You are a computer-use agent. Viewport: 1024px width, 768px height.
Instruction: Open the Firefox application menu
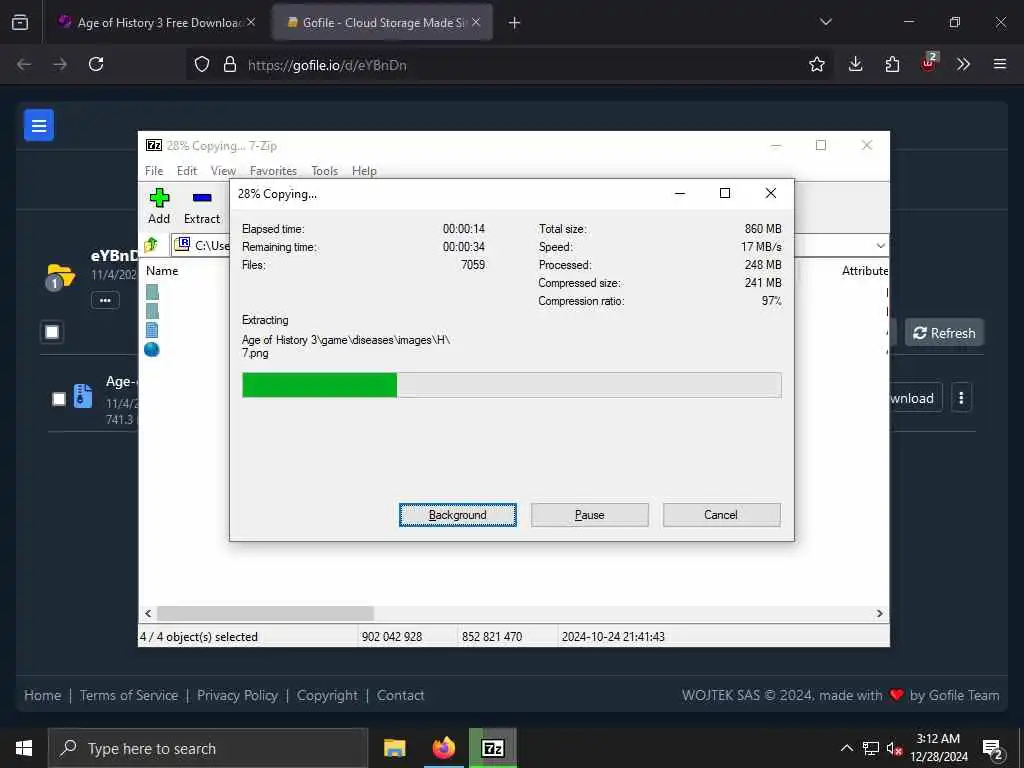[x=999, y=64]
